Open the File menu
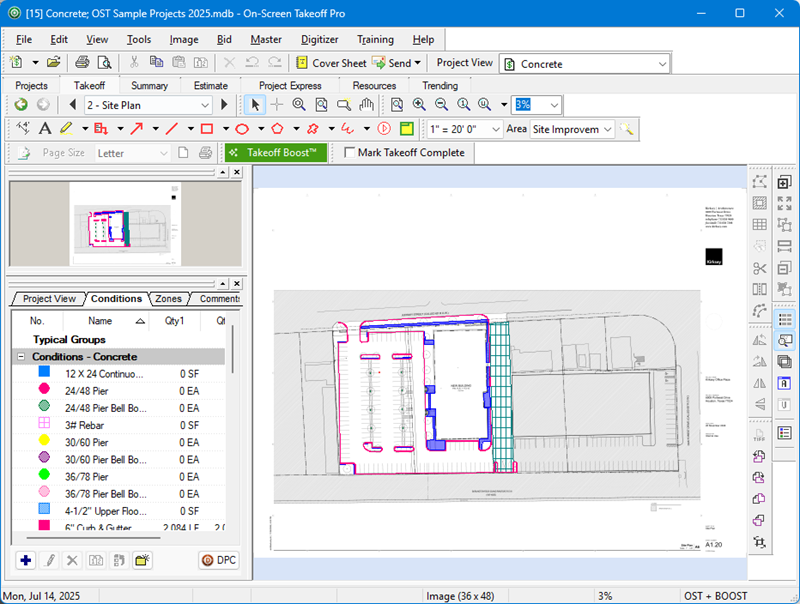This screenshot has width=800, height=604. click(x=23, y=39)
